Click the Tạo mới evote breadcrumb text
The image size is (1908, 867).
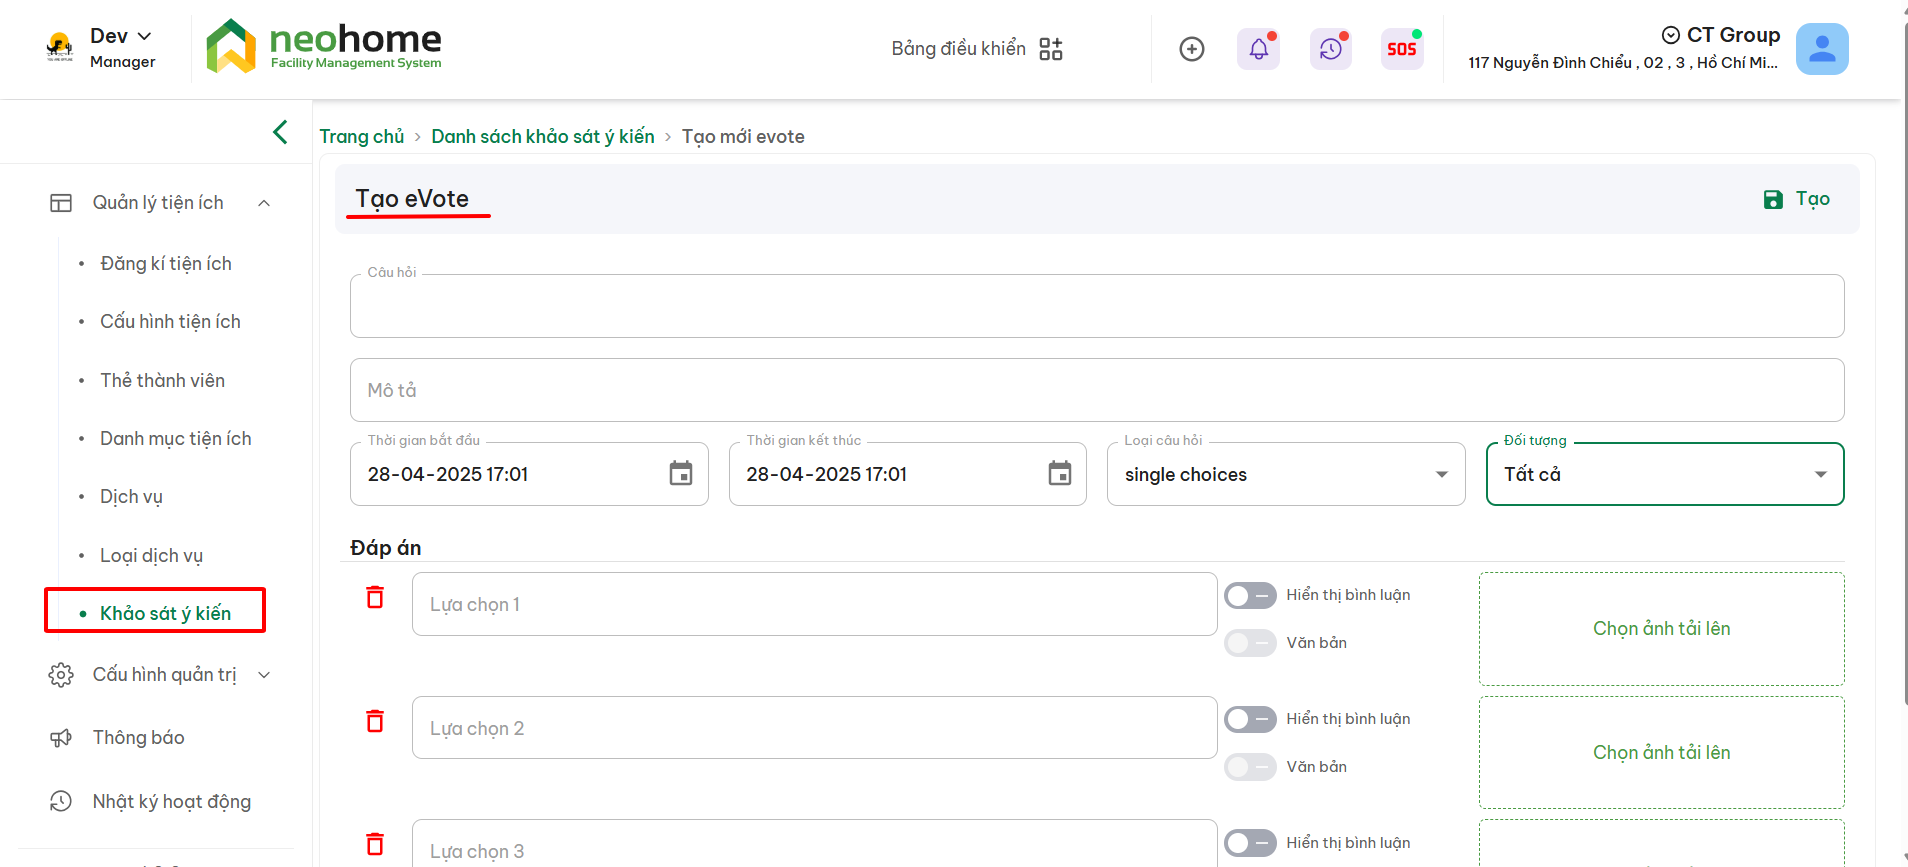coord(743,136)
